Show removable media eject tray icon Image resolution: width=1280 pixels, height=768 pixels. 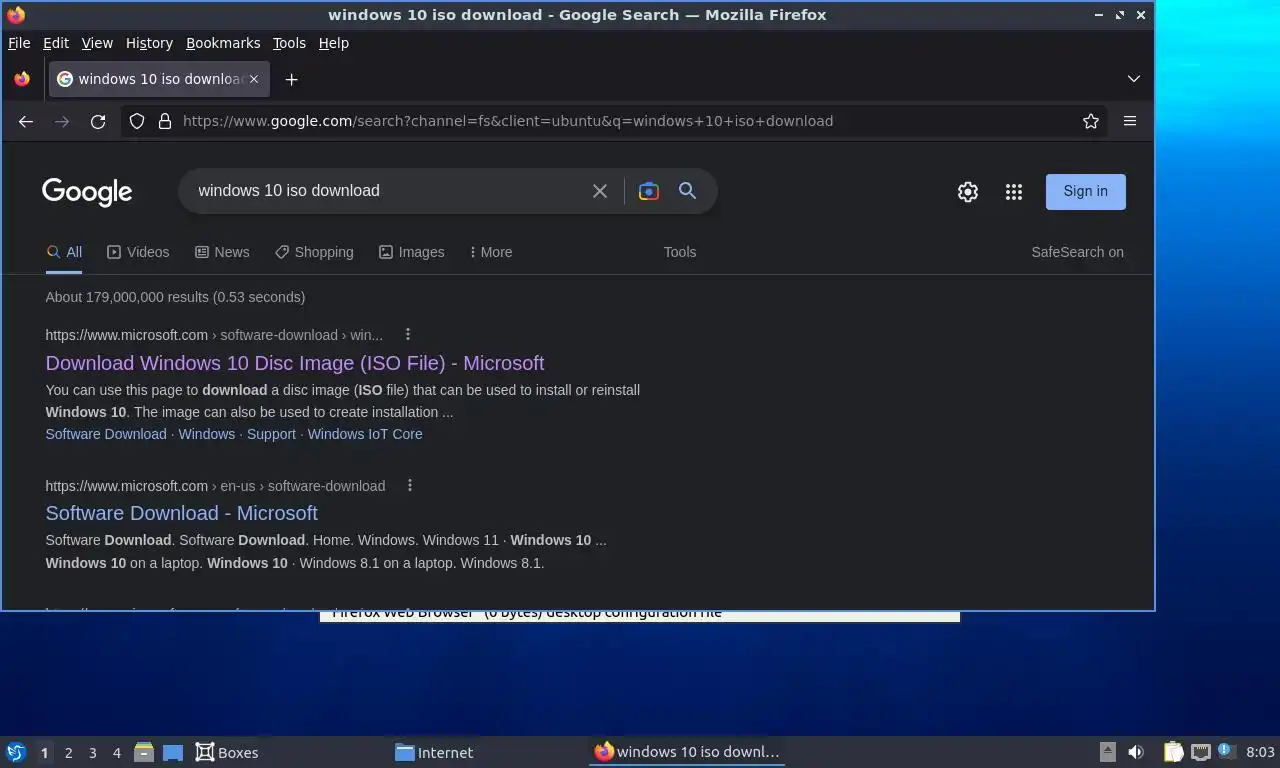click(1108, 752)
